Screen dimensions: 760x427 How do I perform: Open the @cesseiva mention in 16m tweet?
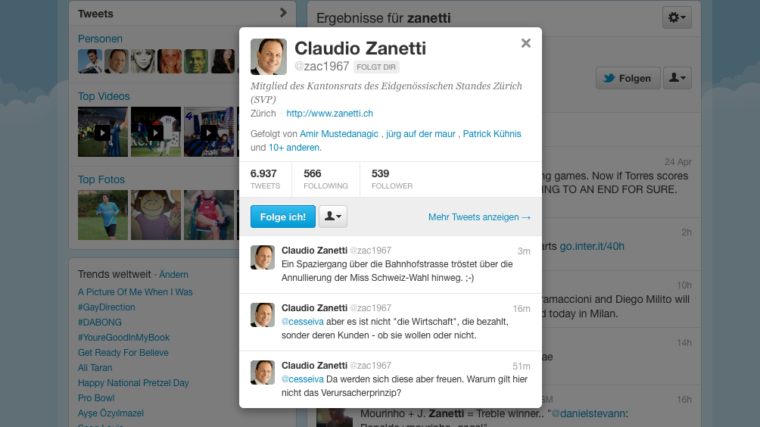tap(302, 322)
